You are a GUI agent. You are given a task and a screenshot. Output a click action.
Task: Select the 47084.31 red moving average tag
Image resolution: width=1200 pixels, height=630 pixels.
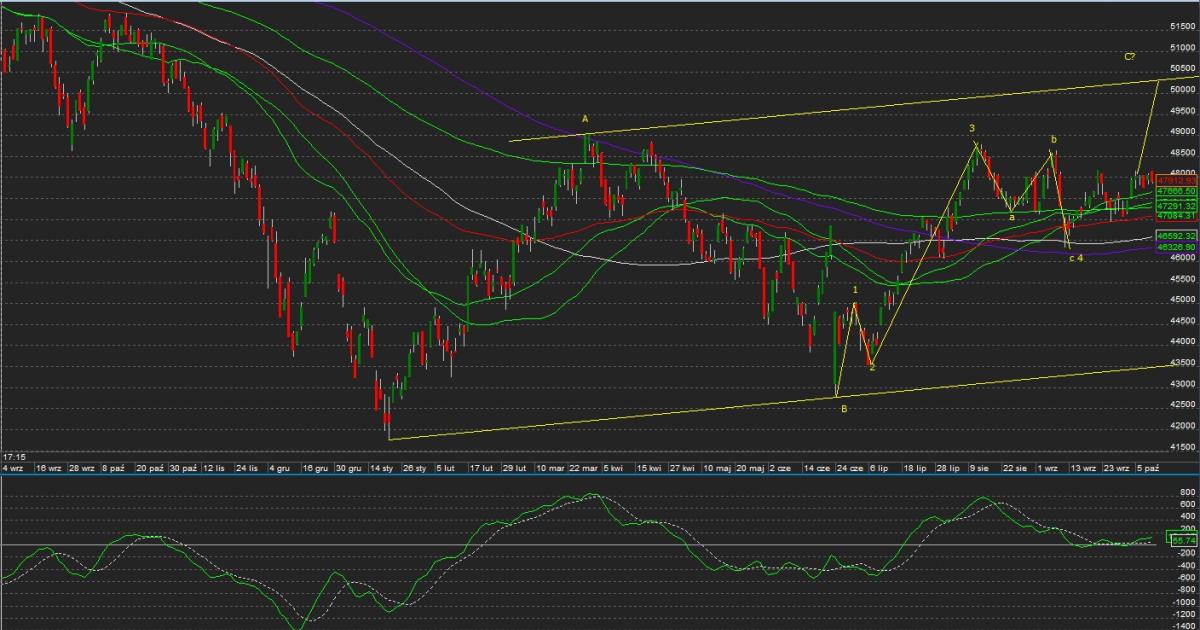pyautogui.click(x=1177, y=215)
